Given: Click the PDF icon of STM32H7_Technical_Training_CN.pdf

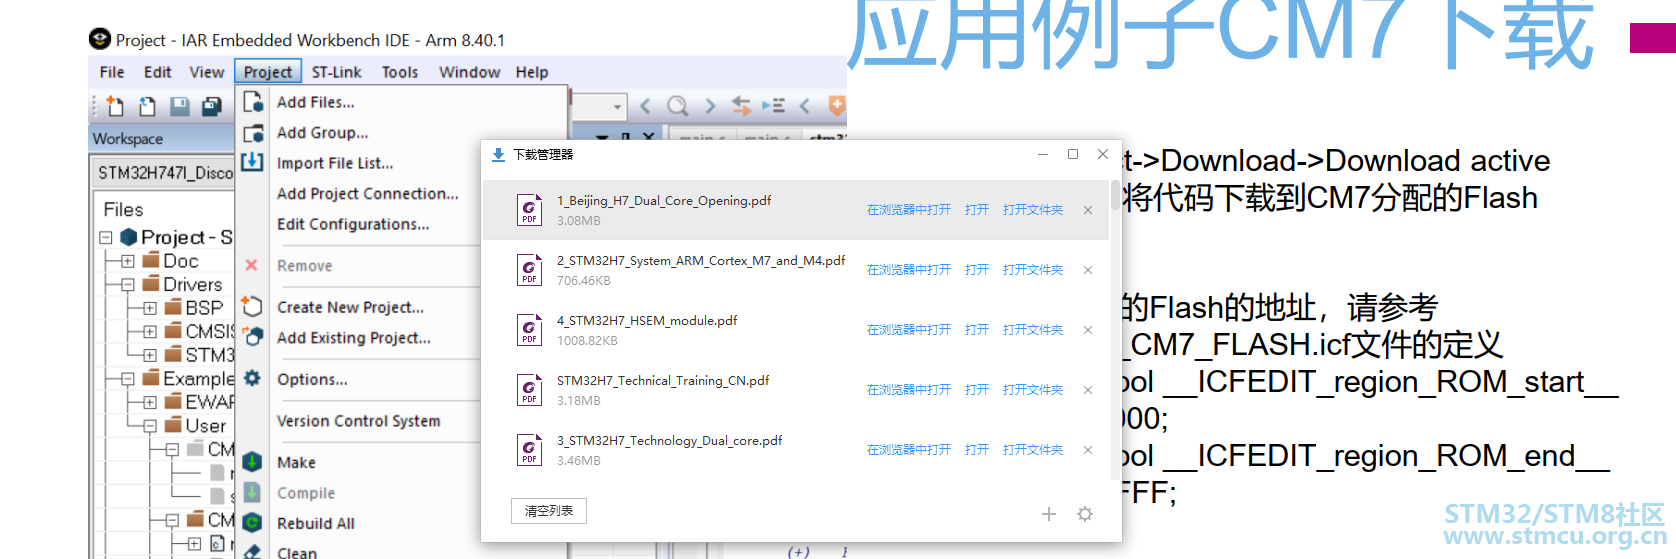Looking at the screenshot, I should pyautogui.click(x=529, y=390).
